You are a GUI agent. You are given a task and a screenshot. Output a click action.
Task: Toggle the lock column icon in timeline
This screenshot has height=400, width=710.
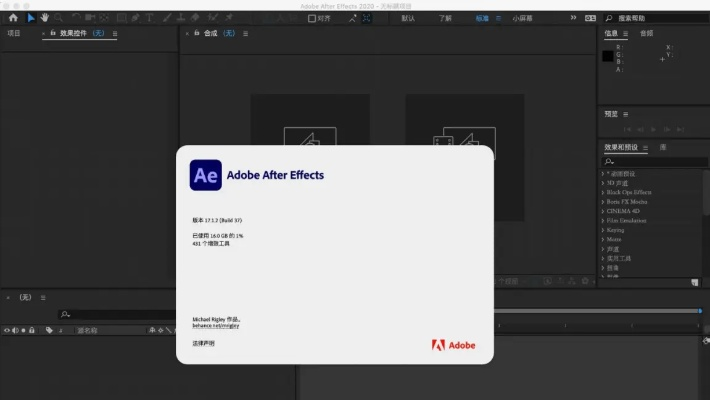pos(32,330)
